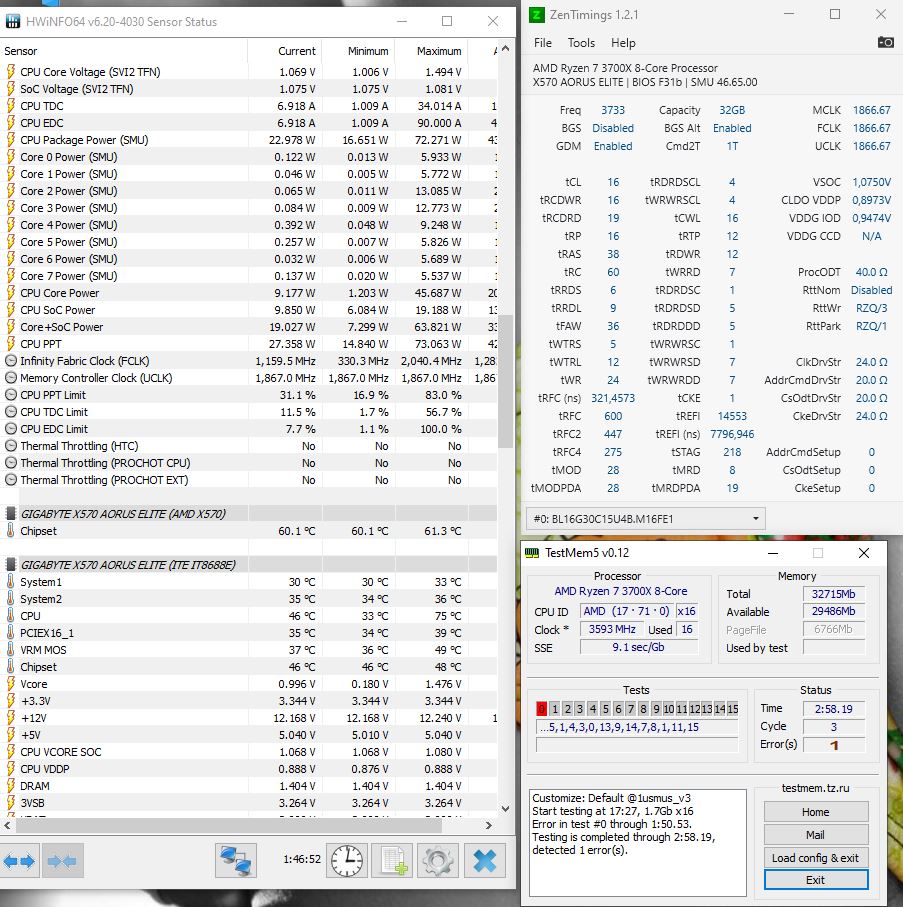Click the thermometer icon beside VRM MOS
Image resolution: width=903 pixels, height=907 pixels.
tap(10, 650)
